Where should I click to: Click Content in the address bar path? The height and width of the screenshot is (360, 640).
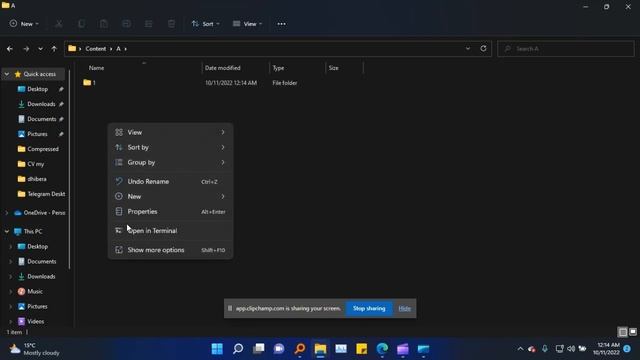point(96,49)
